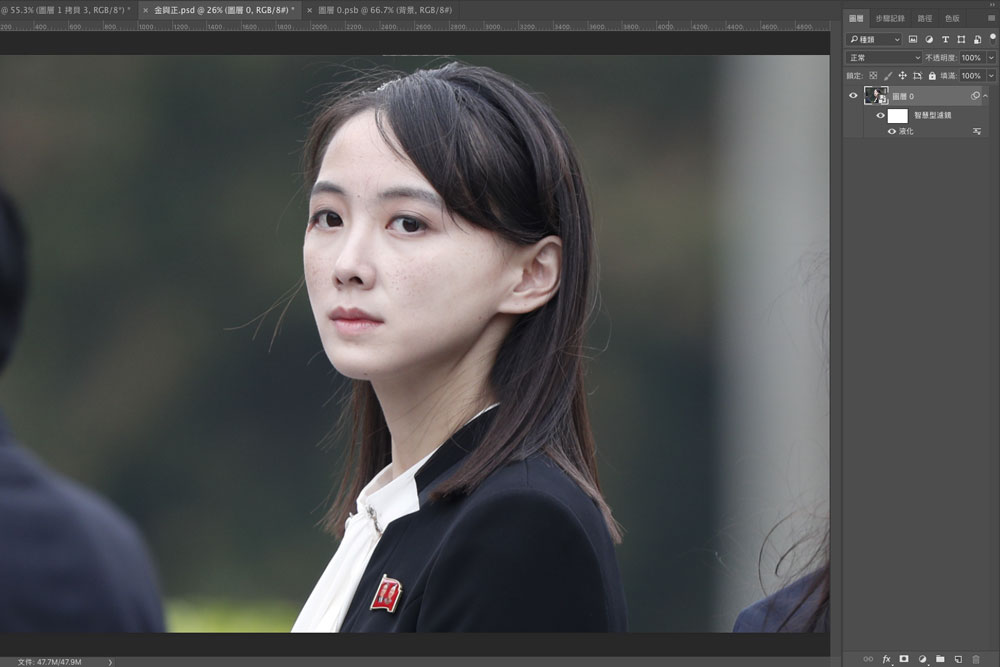Filter layers by type (T) layers
This screenshot has width=1000, height=667.
coord(945,39)
